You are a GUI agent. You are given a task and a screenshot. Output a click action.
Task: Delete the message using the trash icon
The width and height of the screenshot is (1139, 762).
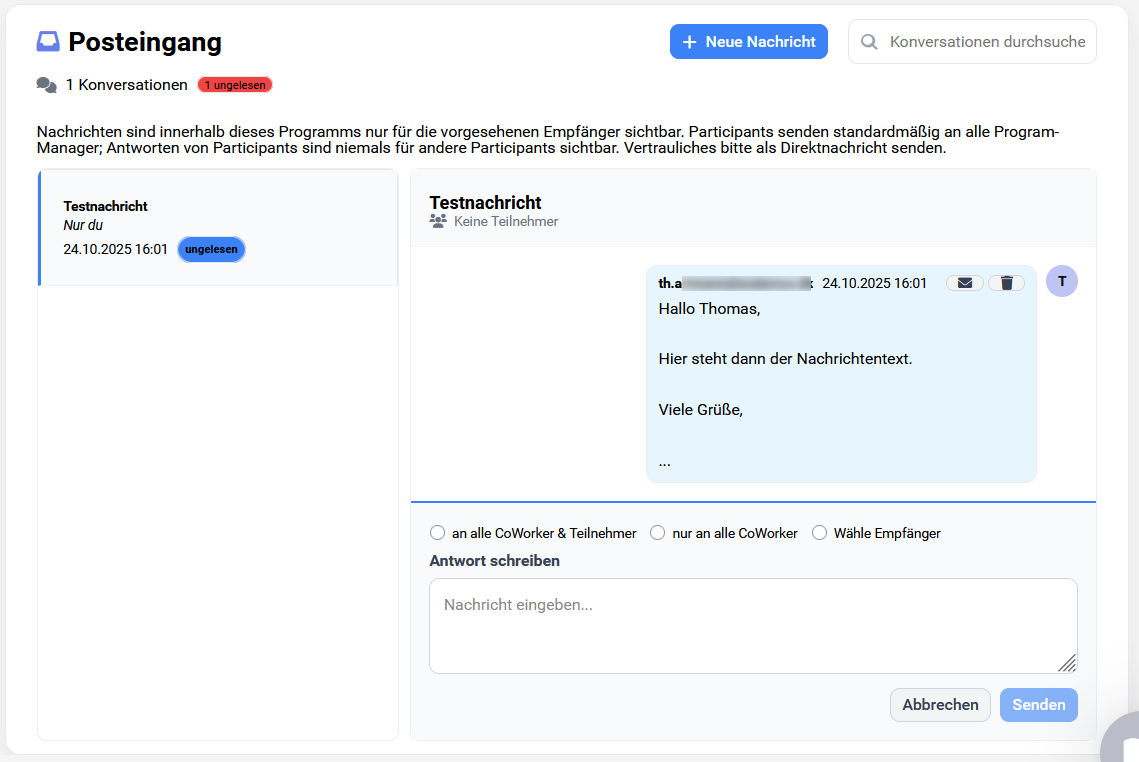[x=1006, y=283]
